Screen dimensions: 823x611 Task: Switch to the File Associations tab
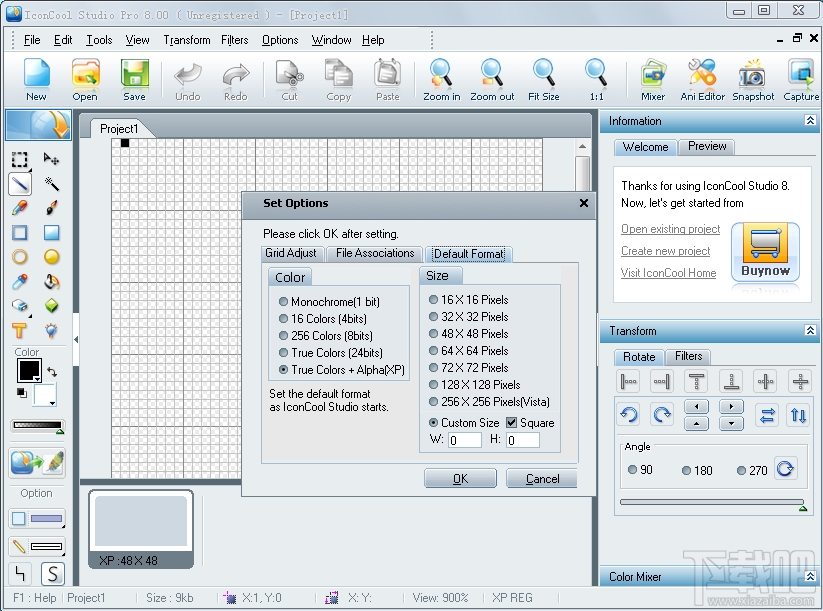pos(374,253)
